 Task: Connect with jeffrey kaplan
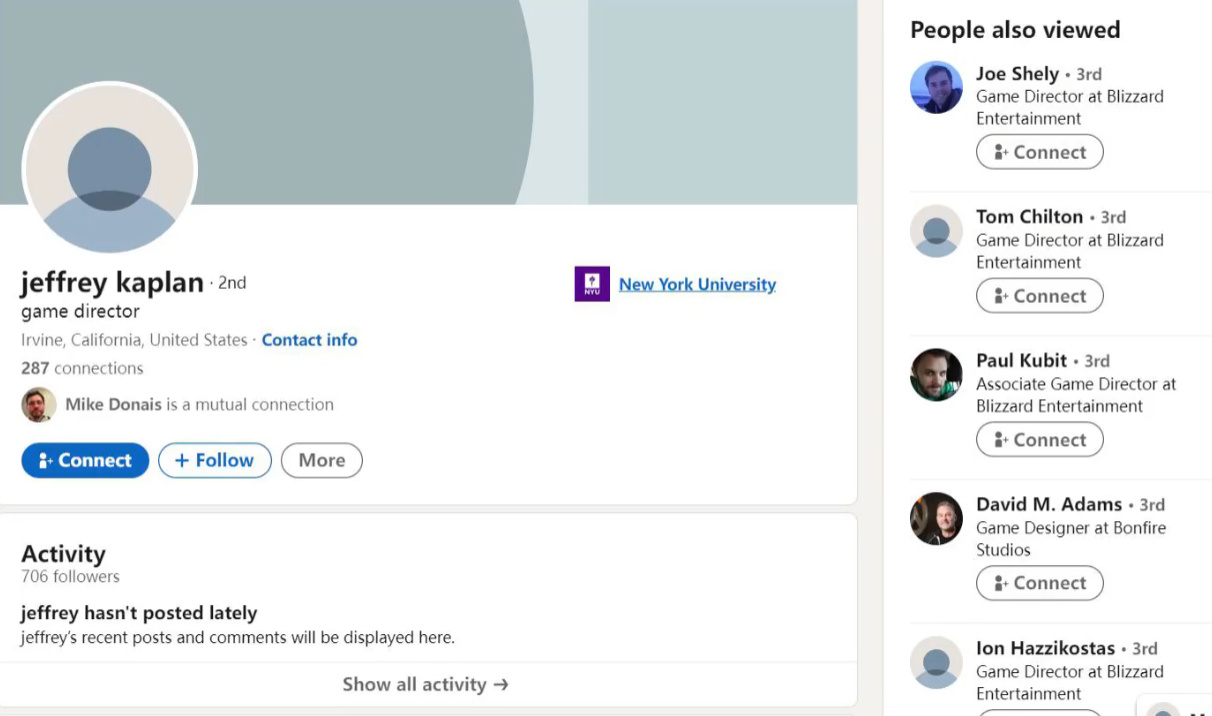(x=85, y=460)
